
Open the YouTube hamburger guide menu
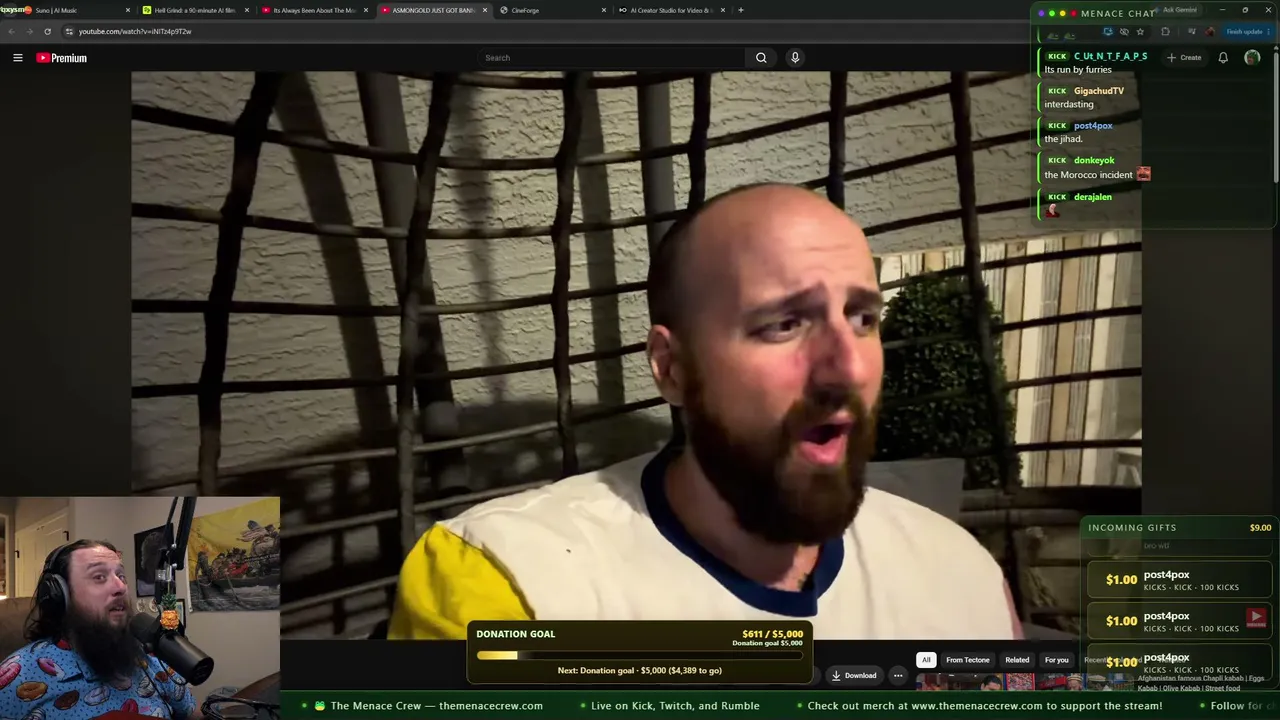coord(18,58)
